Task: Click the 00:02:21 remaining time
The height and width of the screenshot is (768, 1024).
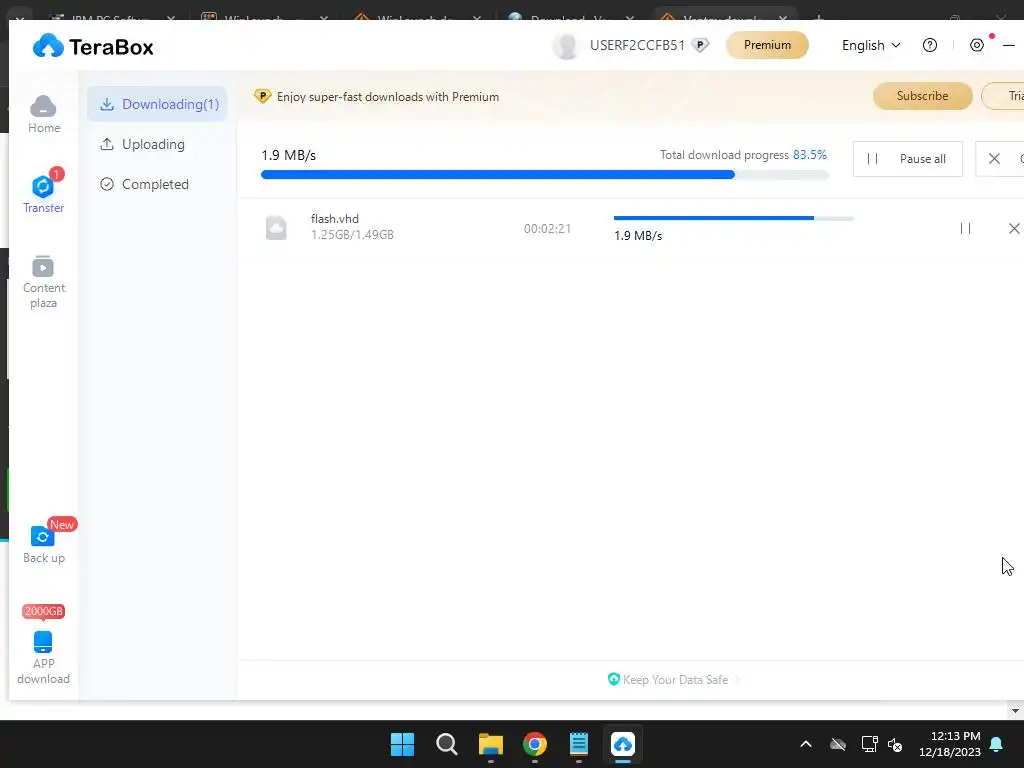Action: [x=547, y=229]
